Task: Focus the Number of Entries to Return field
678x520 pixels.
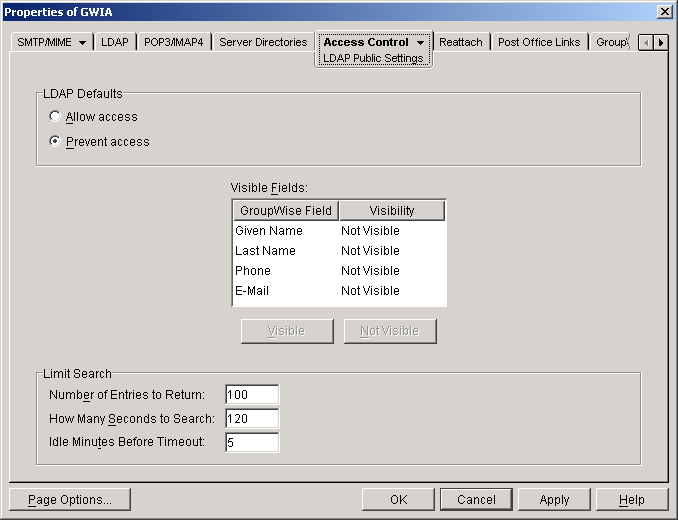Action: click(252, 395)
